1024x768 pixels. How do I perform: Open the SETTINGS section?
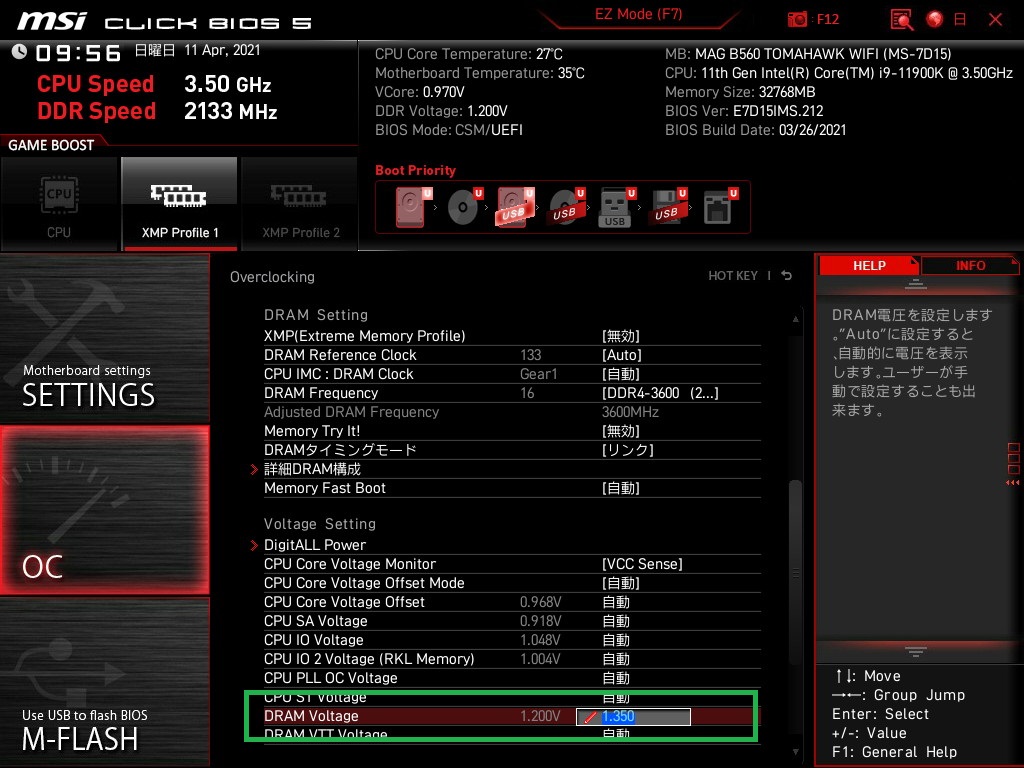click(x=104, y=338)
